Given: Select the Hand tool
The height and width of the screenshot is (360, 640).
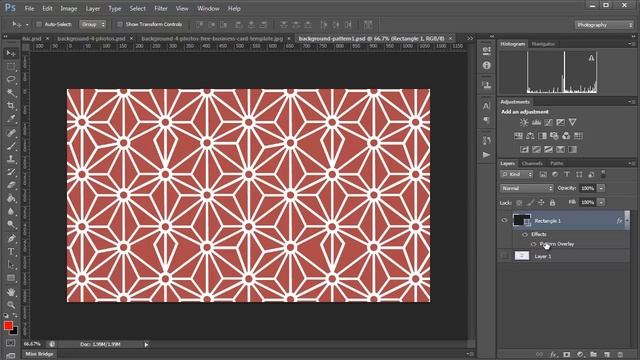Looking at the screenshot, I should click(x=11, y=292).
